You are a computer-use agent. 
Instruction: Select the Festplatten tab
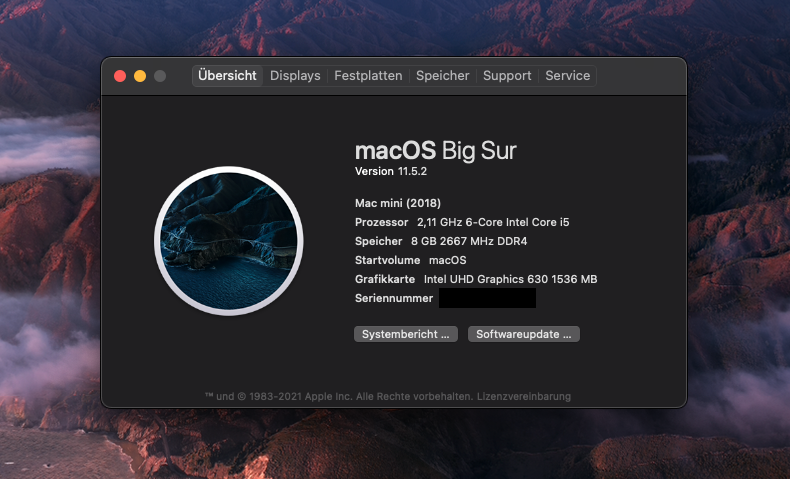click(368, 76)
